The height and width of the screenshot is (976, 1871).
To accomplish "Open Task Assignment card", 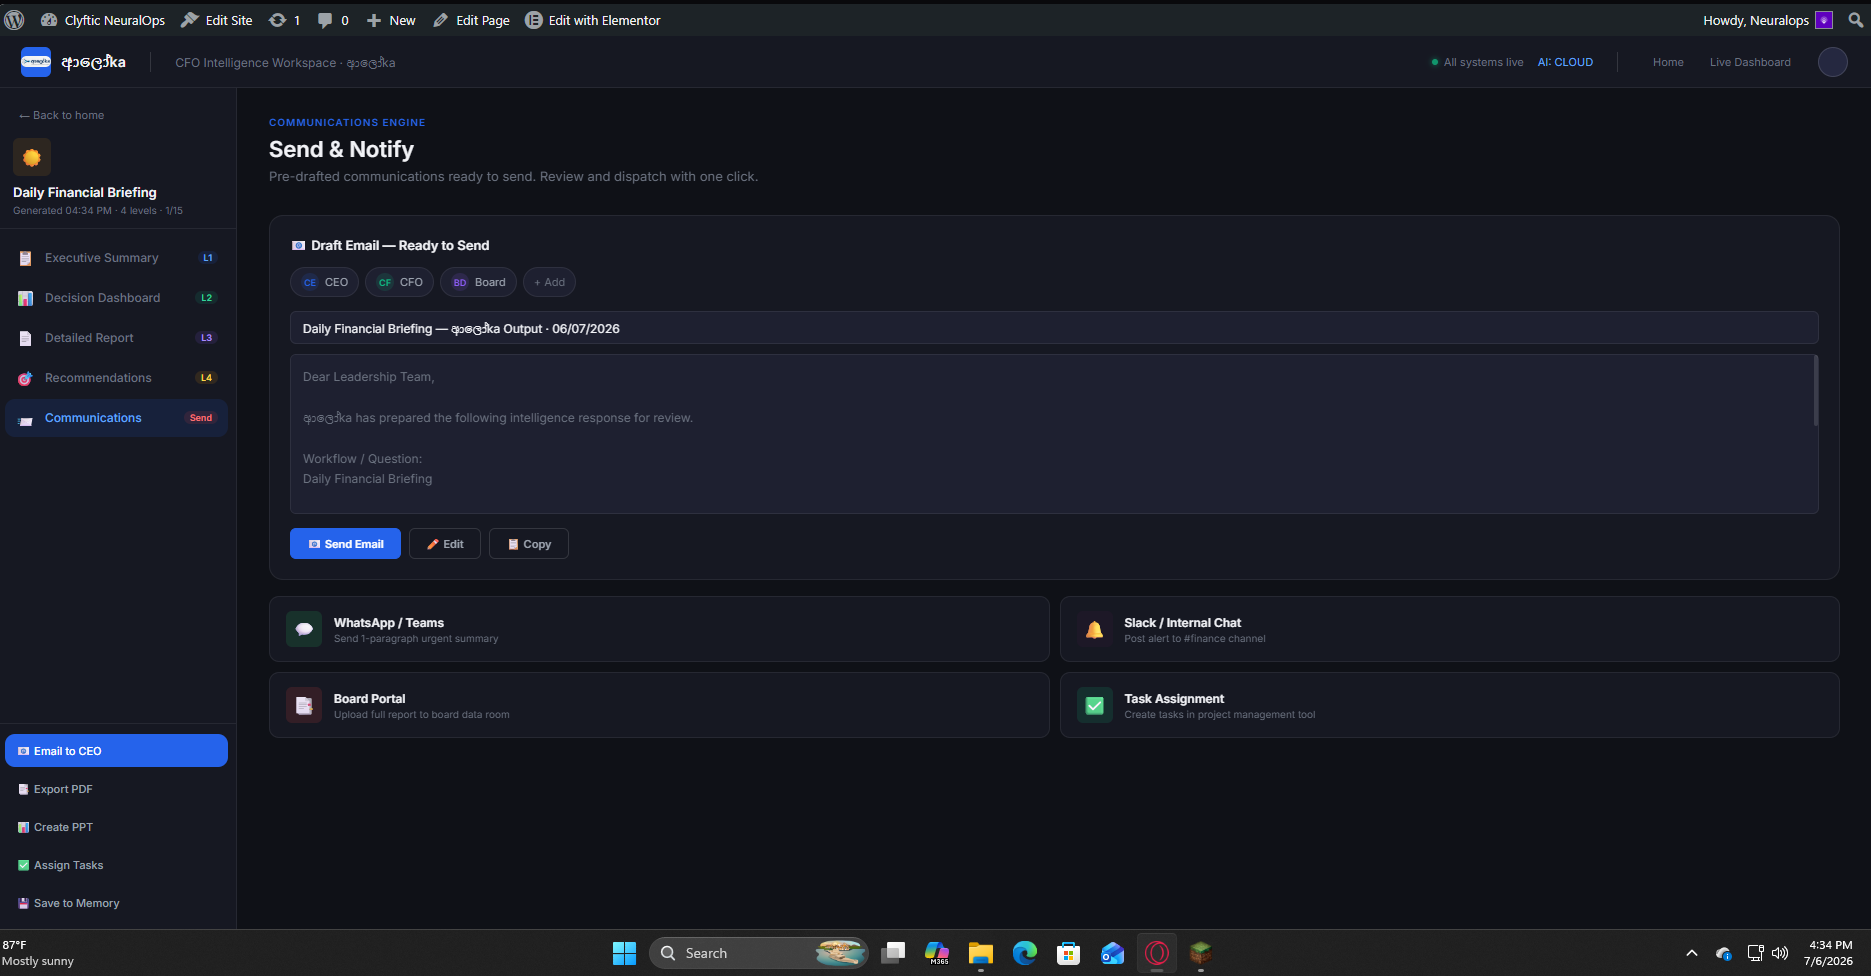I will pyautogui.click(x=1450, y=705).
